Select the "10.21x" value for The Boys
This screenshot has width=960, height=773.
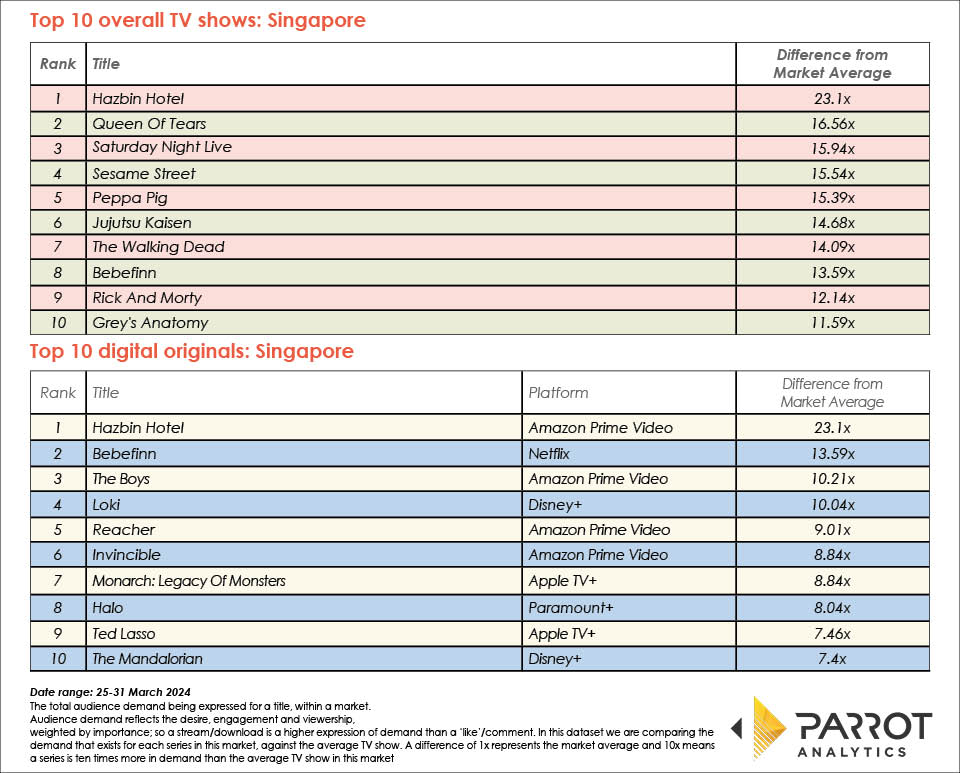(x=833, y=479)
